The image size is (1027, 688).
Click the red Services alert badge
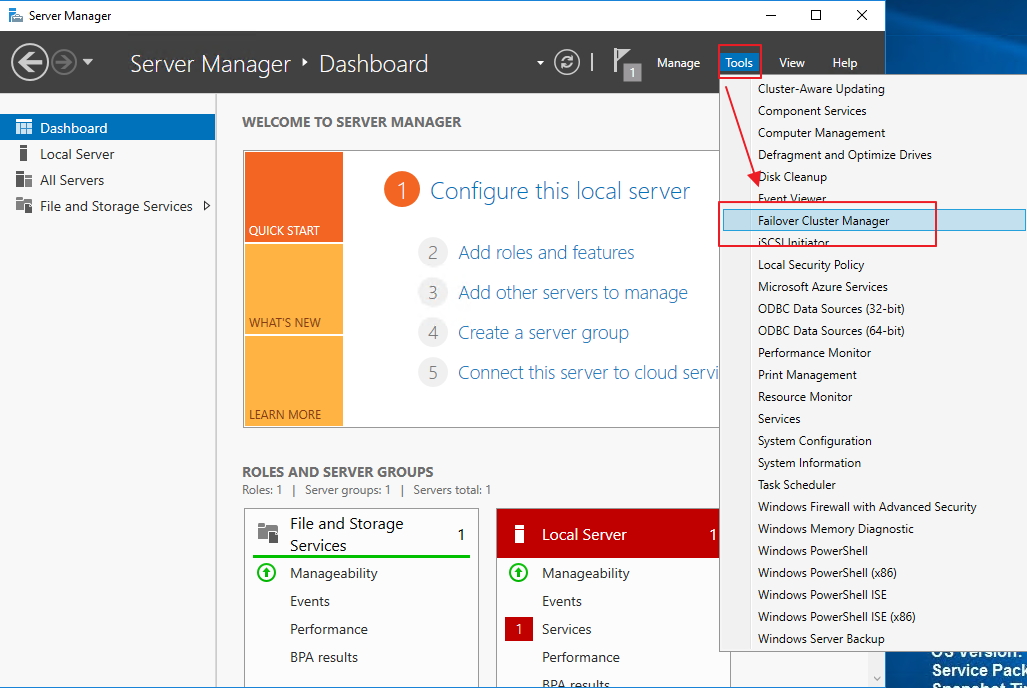518,629
